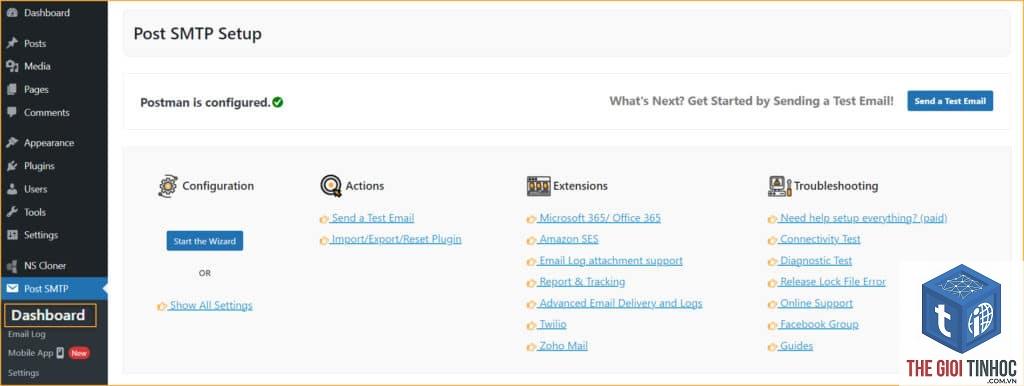Open the Connectivity Test link
Image resolution: width=1024 pixels, height=386 pixels.
click(x=820, y=239)
